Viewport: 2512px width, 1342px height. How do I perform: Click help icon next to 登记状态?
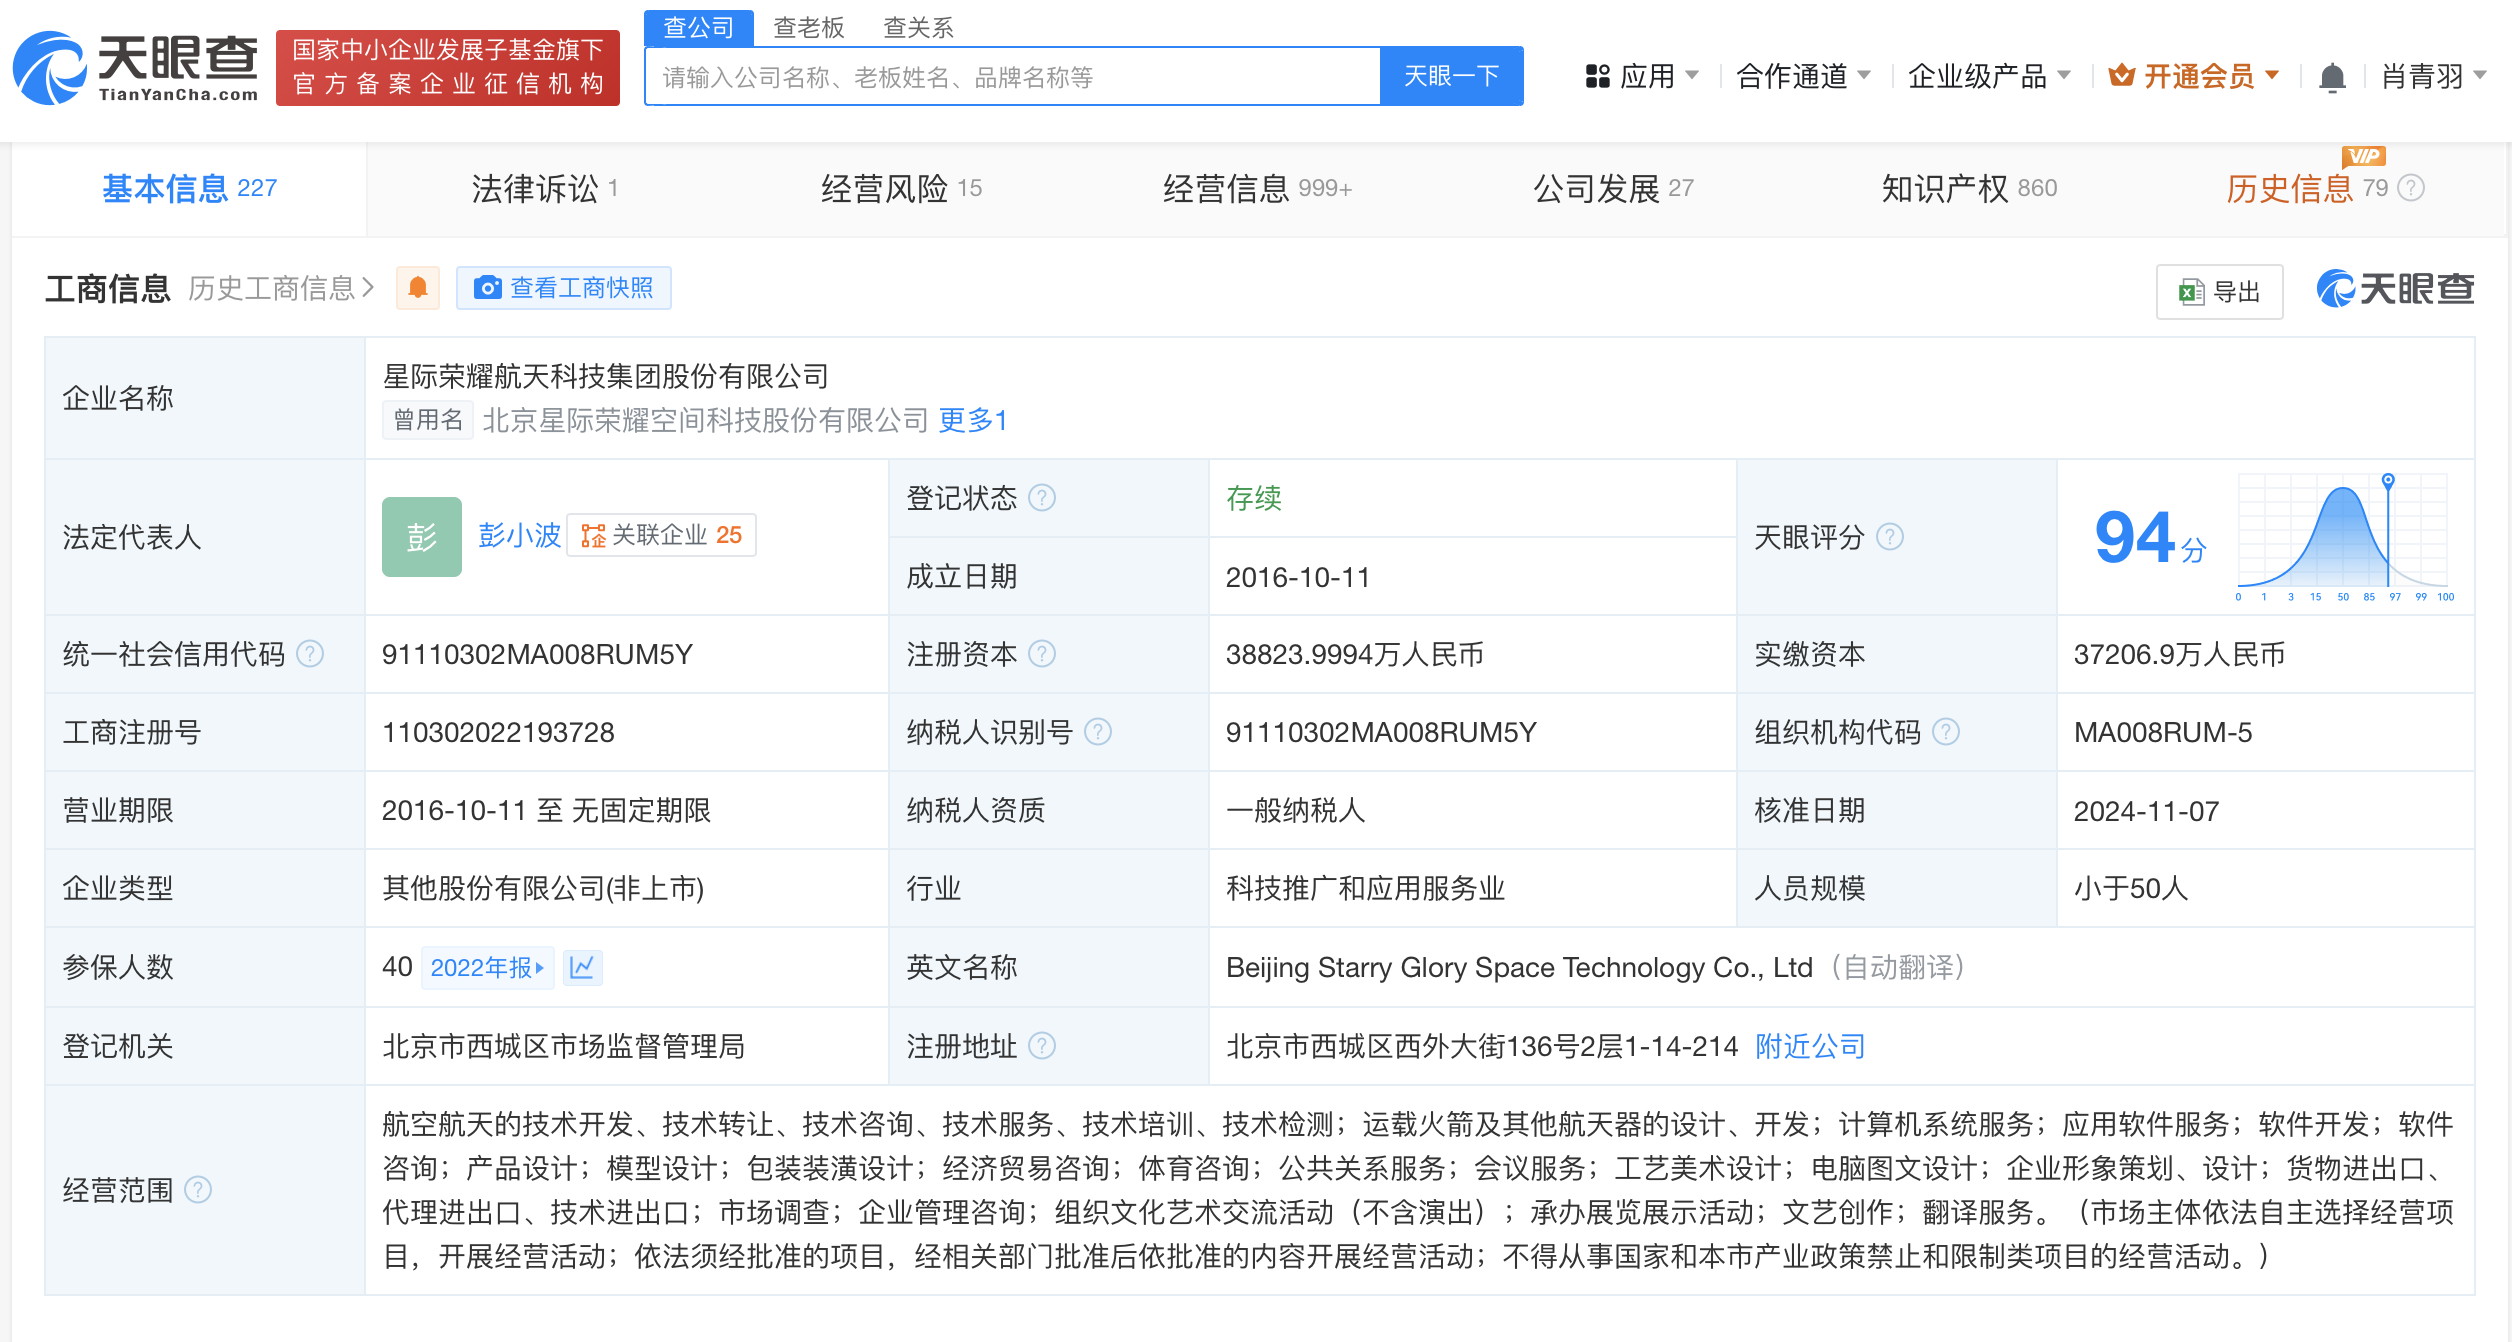click(x=1042, y=498)
